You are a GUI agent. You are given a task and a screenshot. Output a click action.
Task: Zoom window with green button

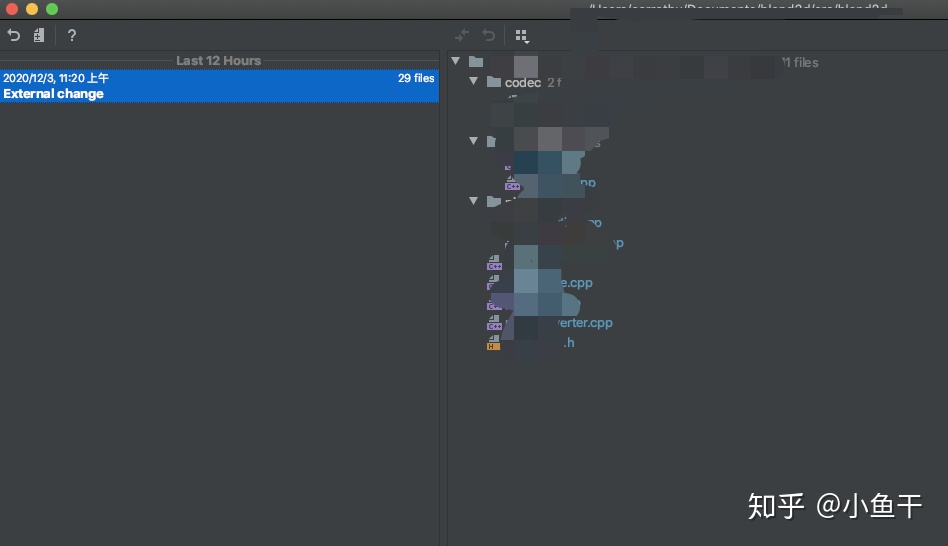tap(52, 9)
